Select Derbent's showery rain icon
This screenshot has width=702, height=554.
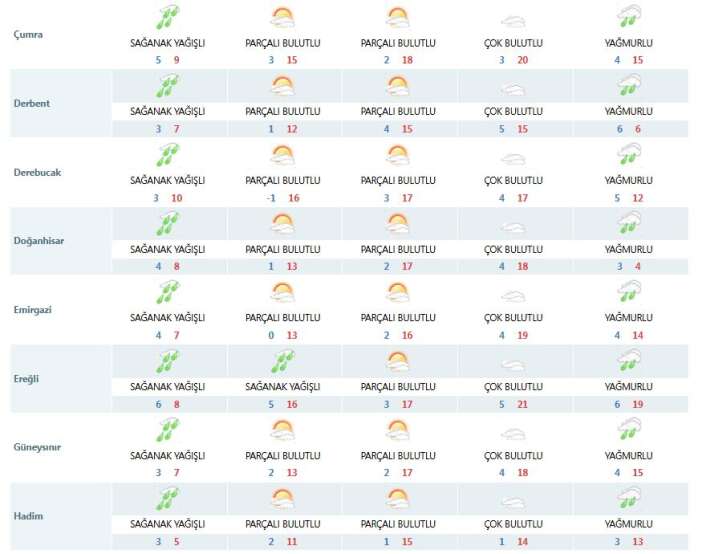point(168,86)
